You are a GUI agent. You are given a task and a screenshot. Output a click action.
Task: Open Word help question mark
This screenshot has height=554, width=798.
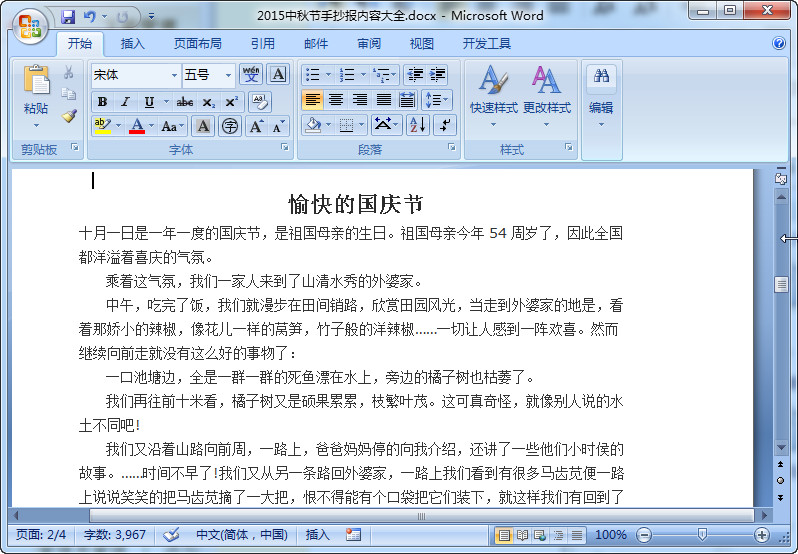pos(779,43)
